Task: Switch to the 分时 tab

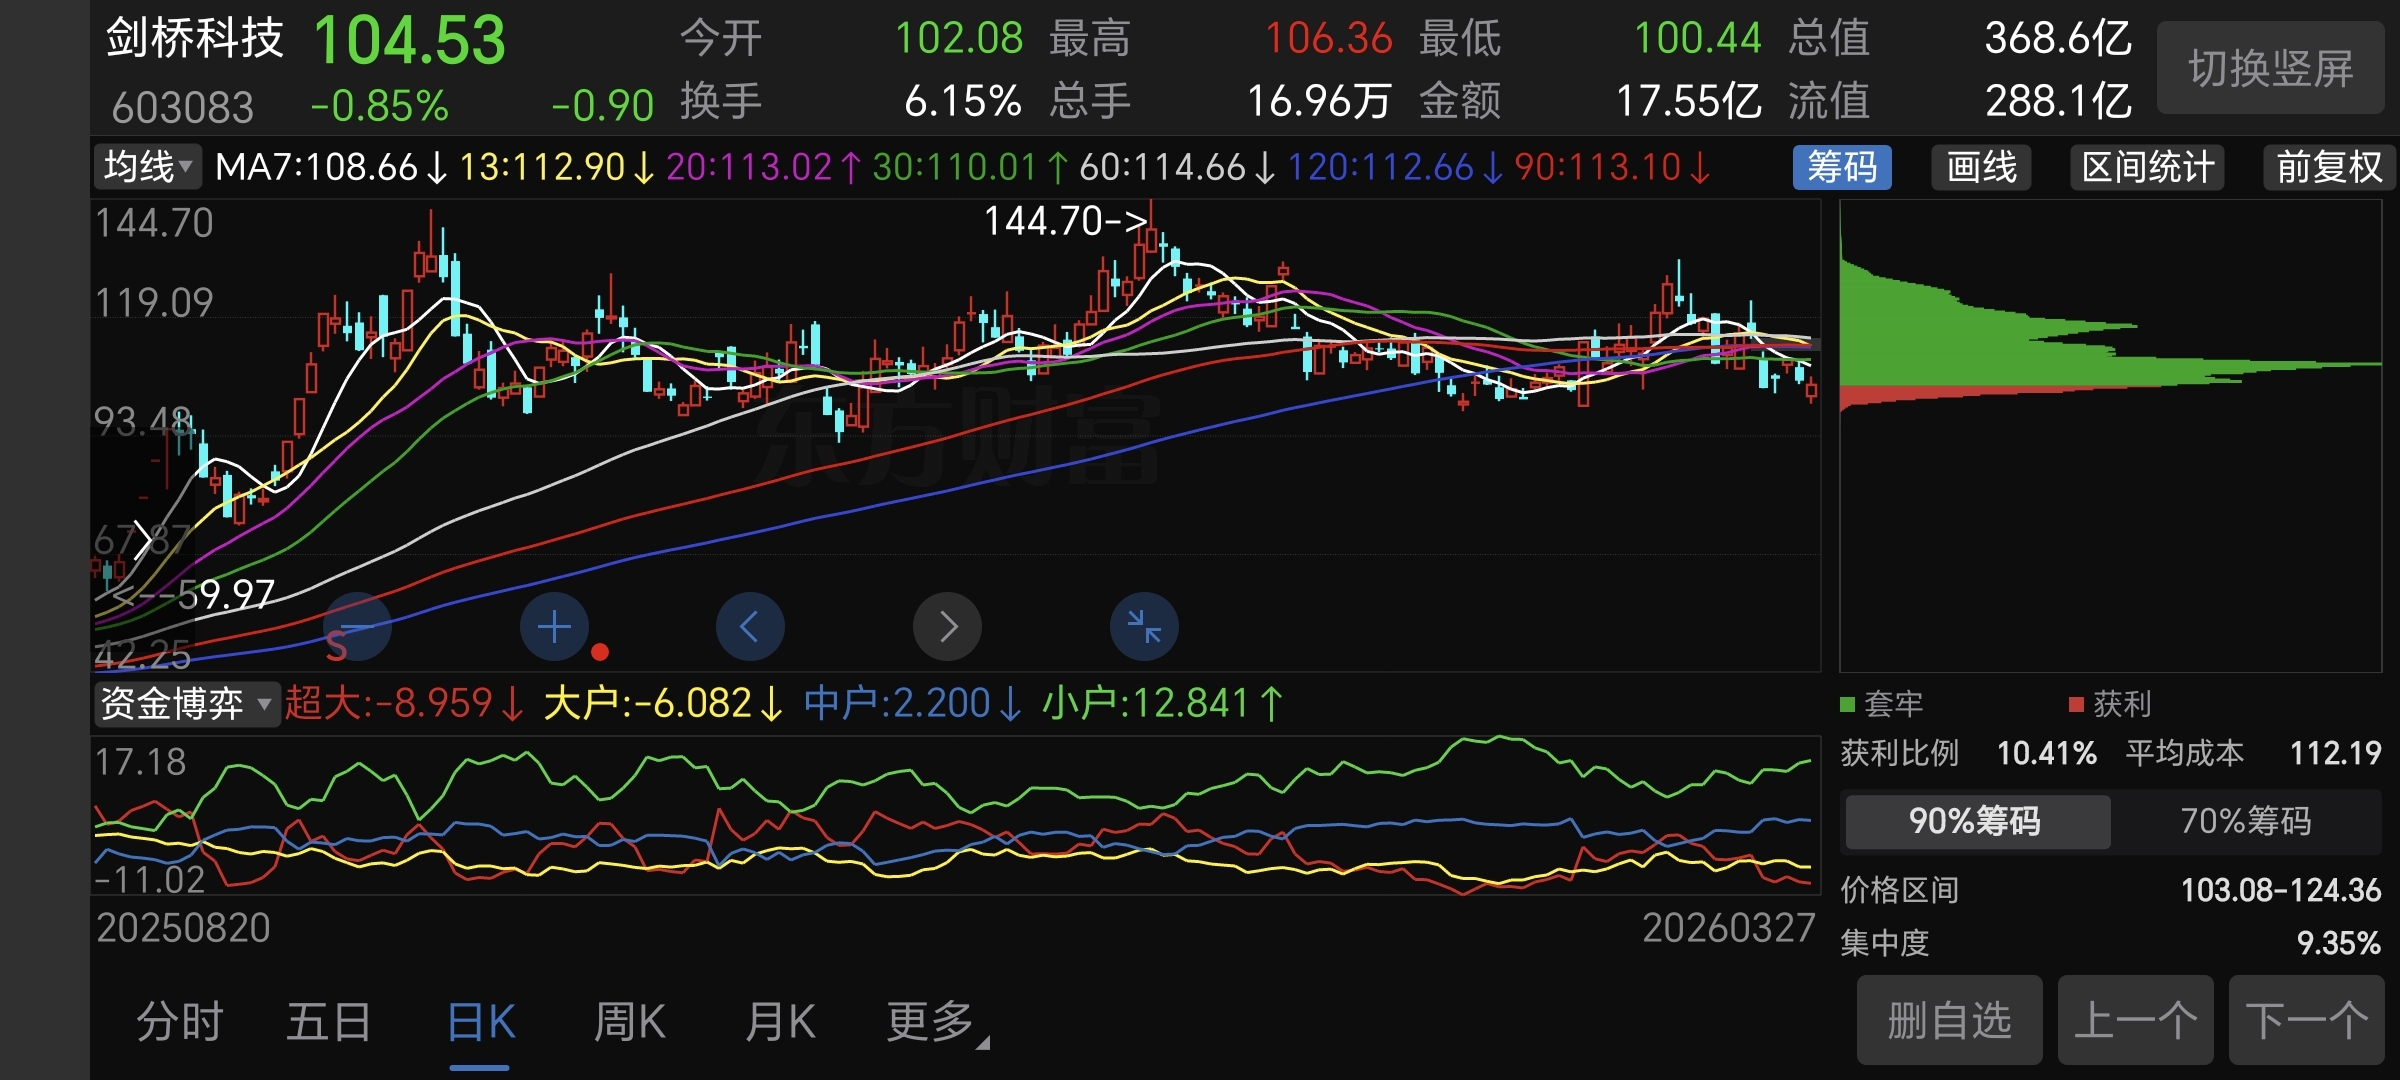Action: [180, 1022]
